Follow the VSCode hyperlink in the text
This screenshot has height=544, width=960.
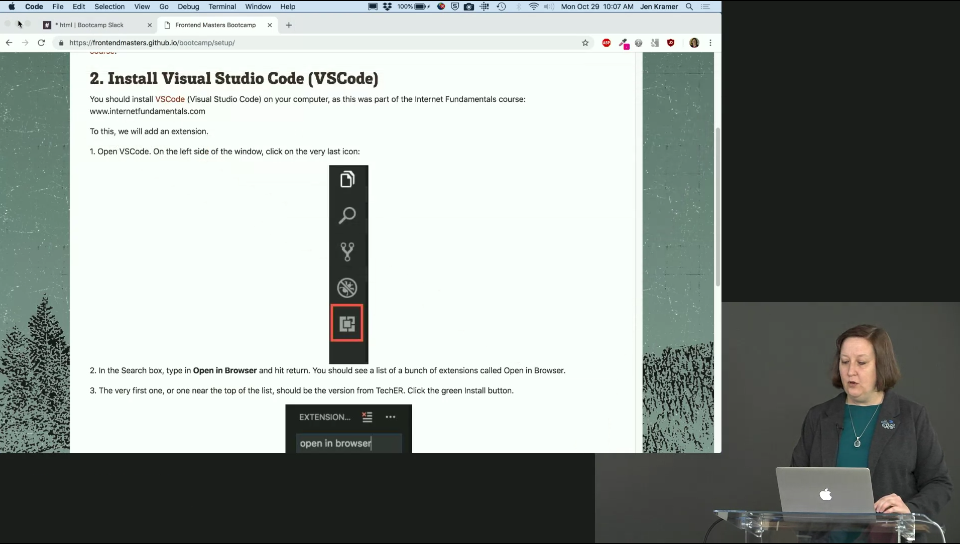[x=170, y=99]
